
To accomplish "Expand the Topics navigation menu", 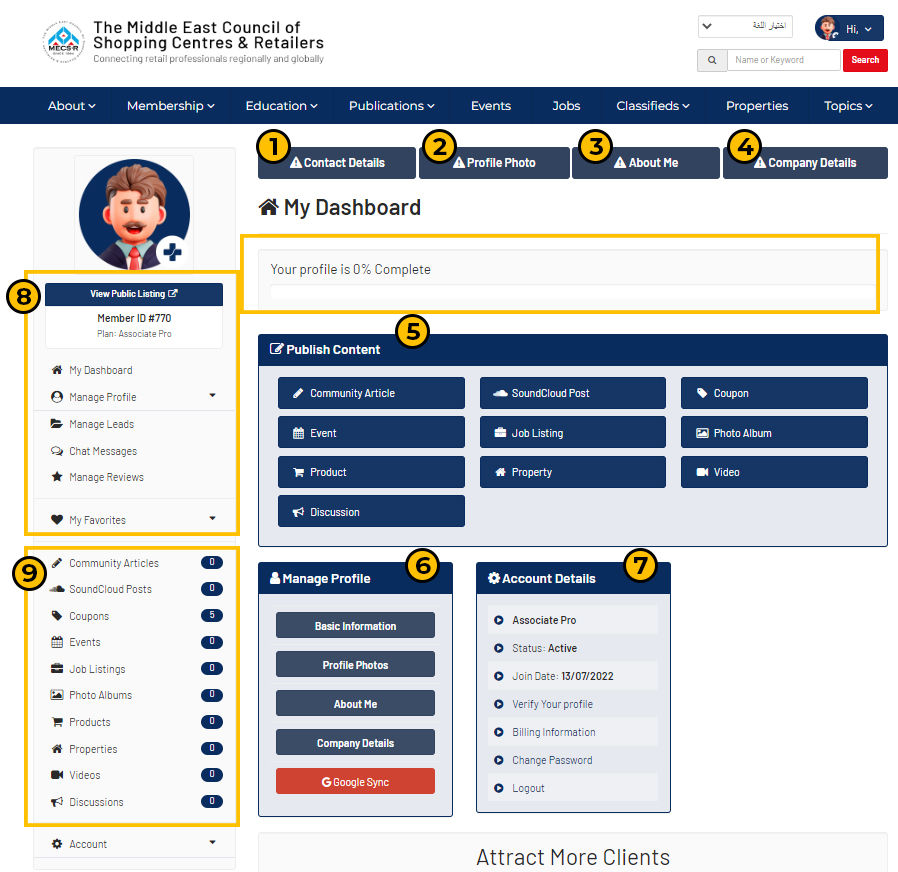I will [x=848, y=106].
